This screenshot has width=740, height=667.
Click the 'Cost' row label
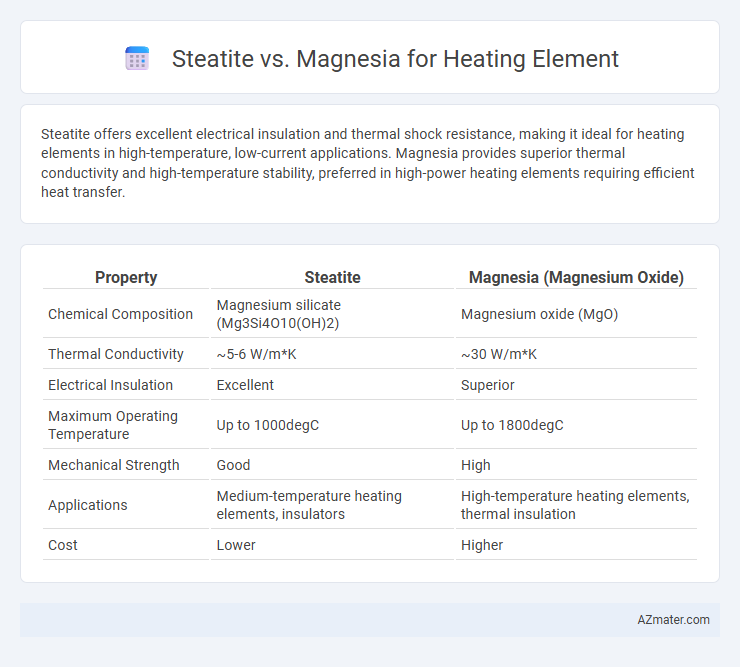pyautogui.click(x=62, y=545)
